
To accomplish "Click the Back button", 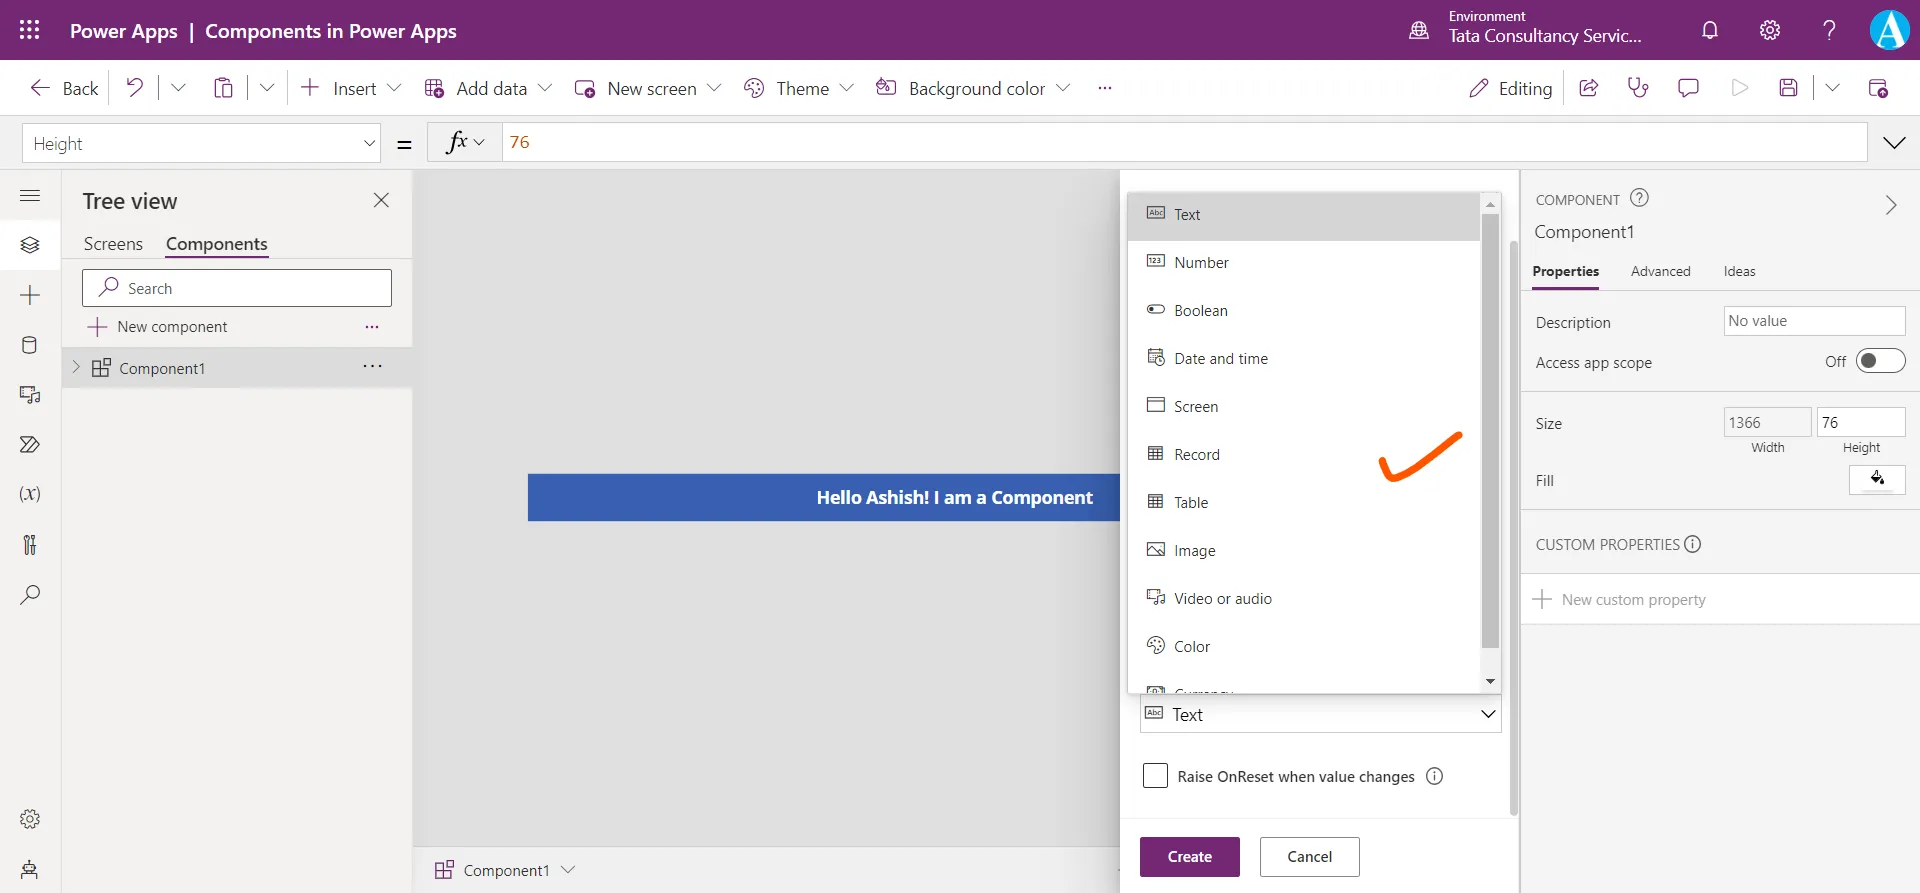I will pos(64,88).
